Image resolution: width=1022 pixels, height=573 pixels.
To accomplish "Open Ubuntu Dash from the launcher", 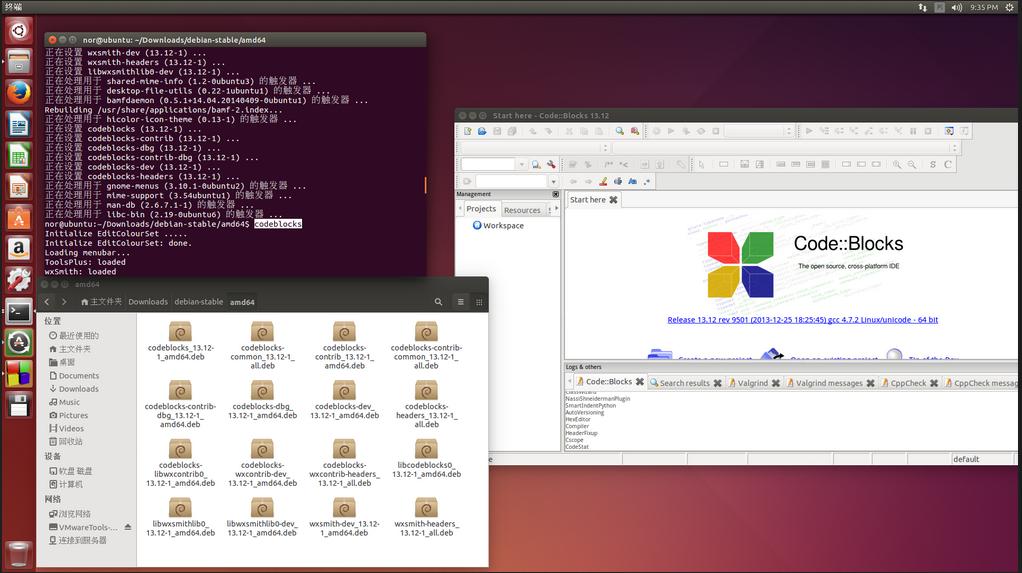I will pyautogui.click(x=19, y=30).
